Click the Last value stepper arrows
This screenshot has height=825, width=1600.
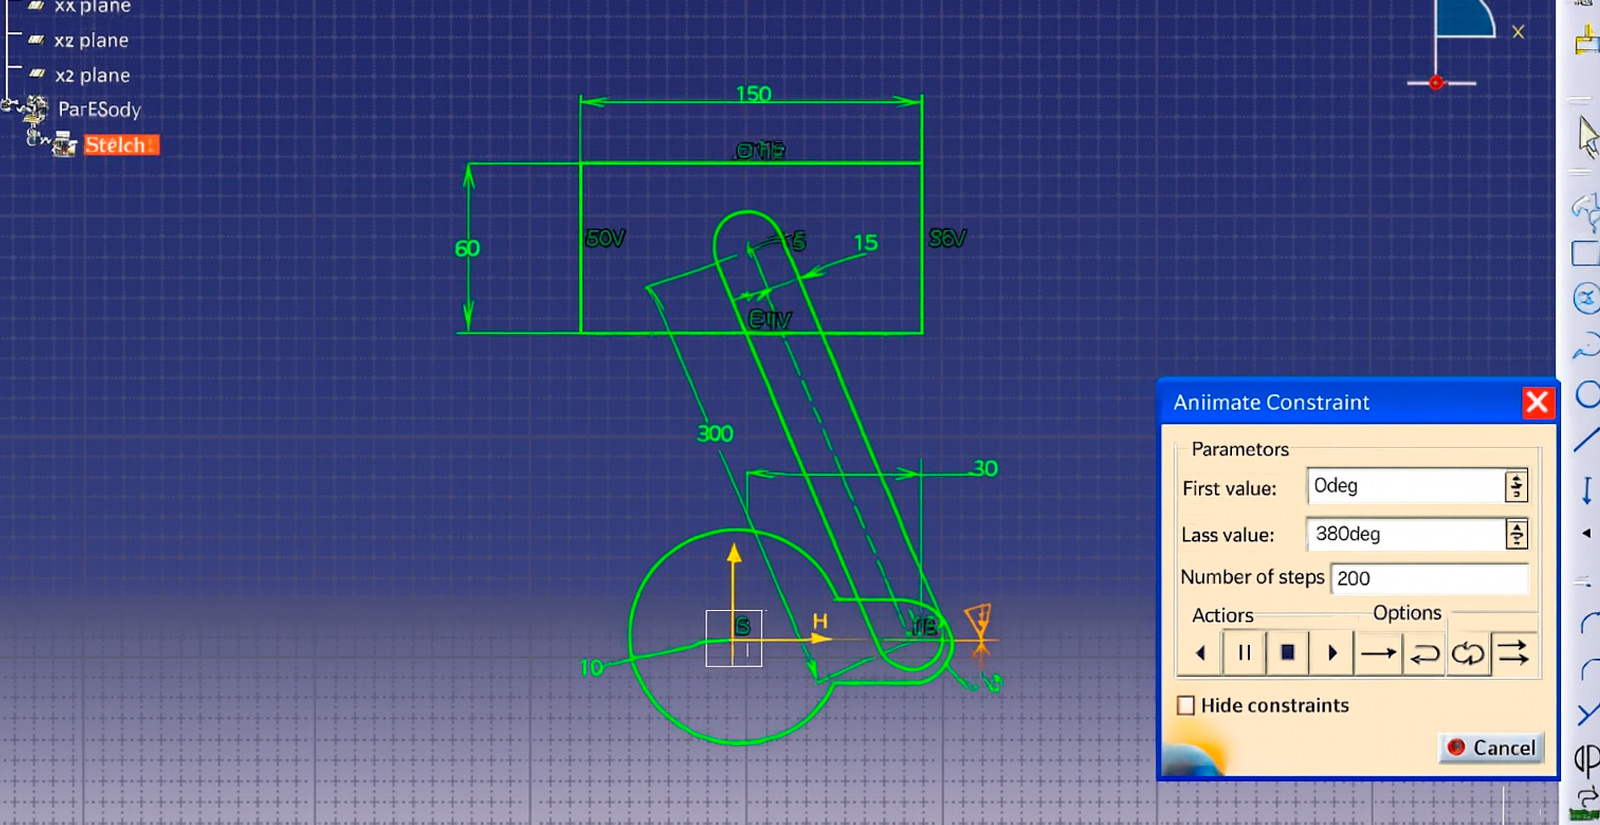(1516, 534)
